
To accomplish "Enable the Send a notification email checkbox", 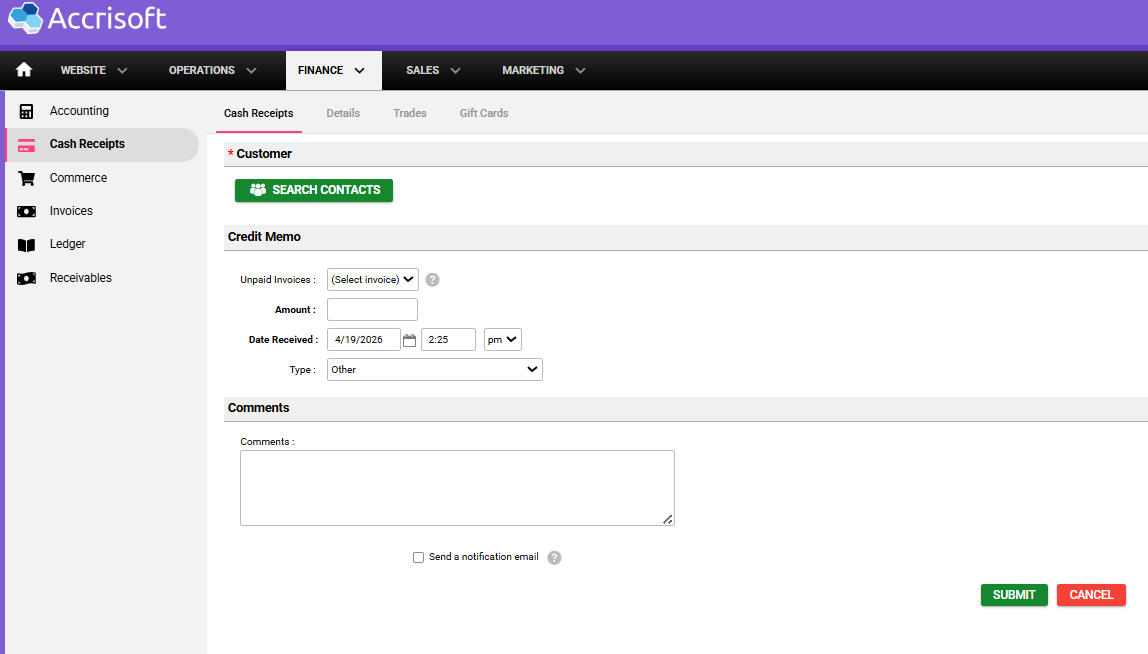I will coord(418,558).
